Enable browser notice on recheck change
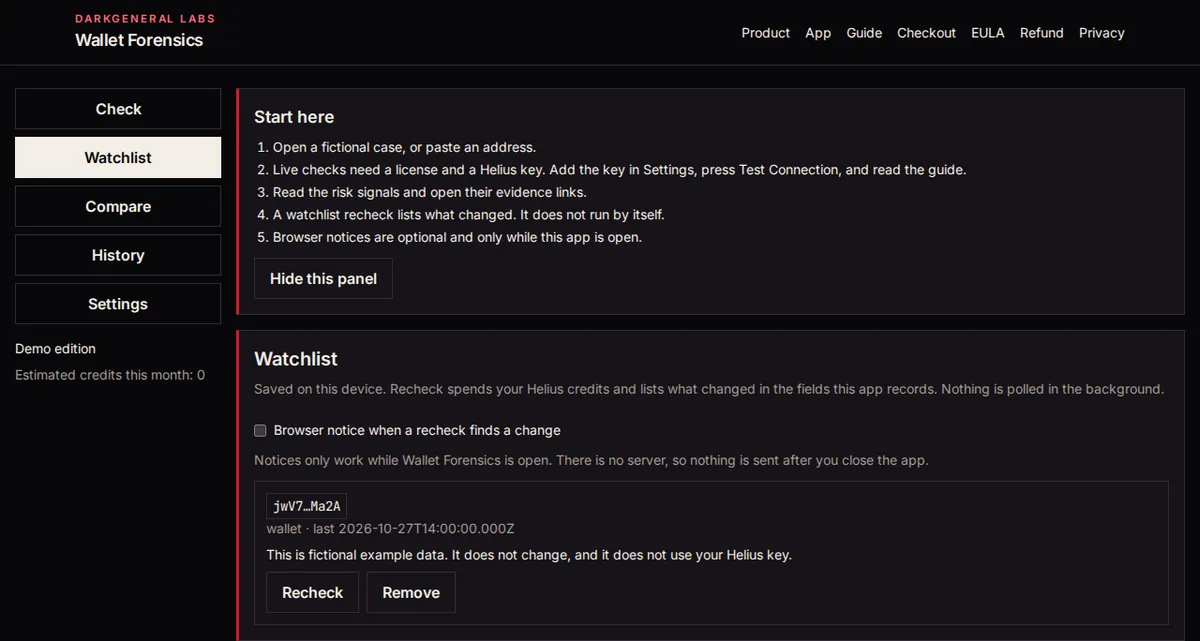 point(260,431)
